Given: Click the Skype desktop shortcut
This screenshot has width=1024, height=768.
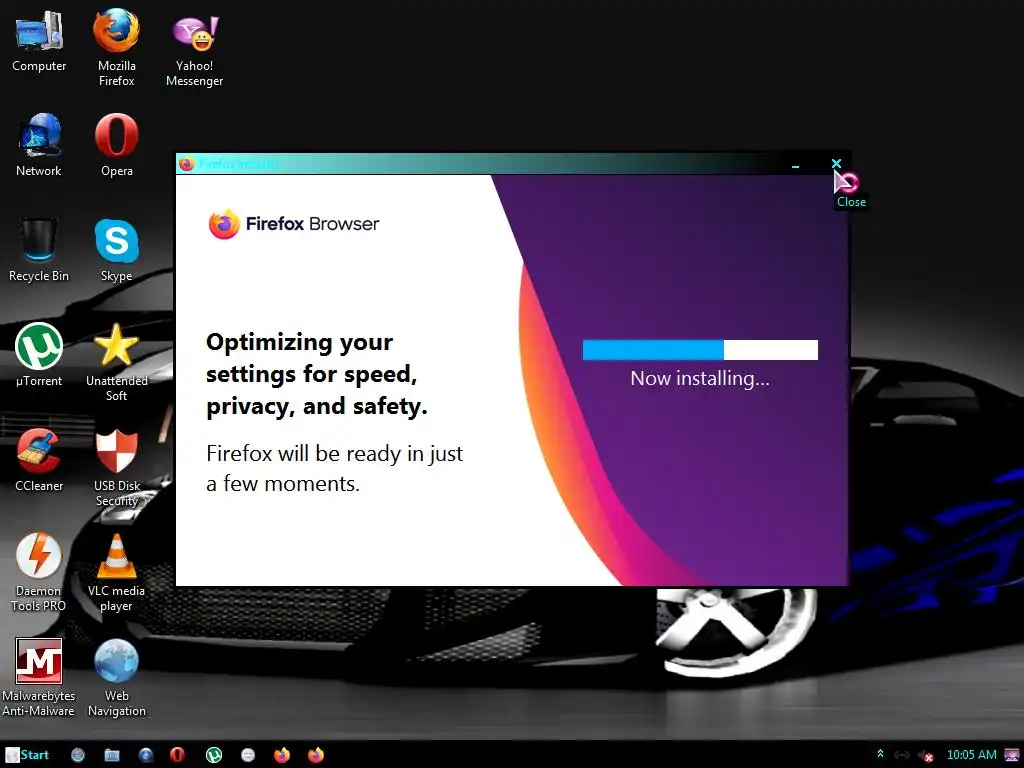Looking at the screenshot, I should (x=116, y=250).
